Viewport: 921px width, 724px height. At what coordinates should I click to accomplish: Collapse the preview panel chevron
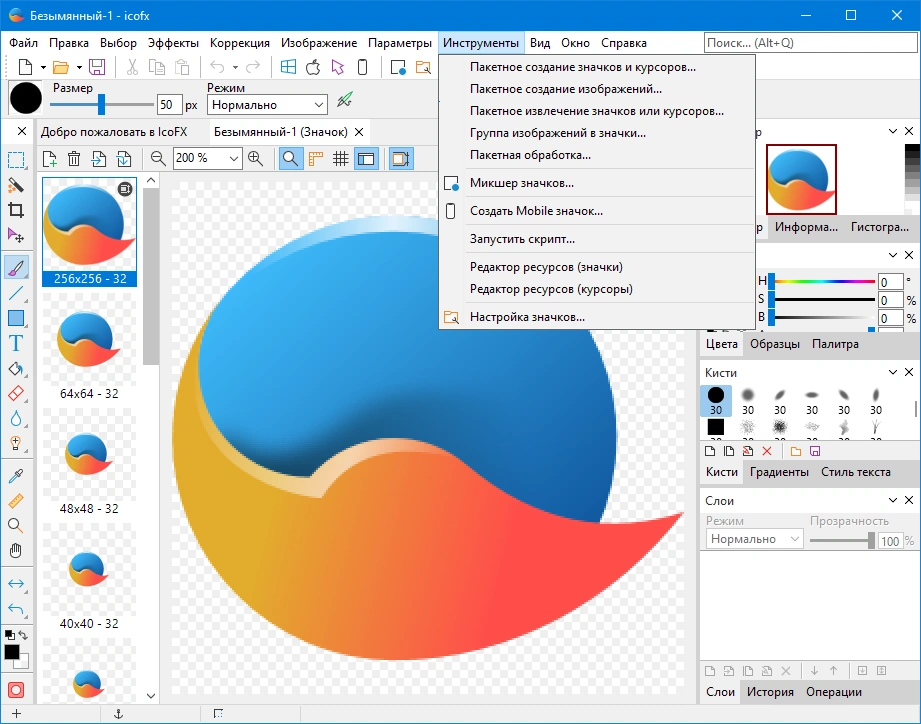[x=893, y=131]
